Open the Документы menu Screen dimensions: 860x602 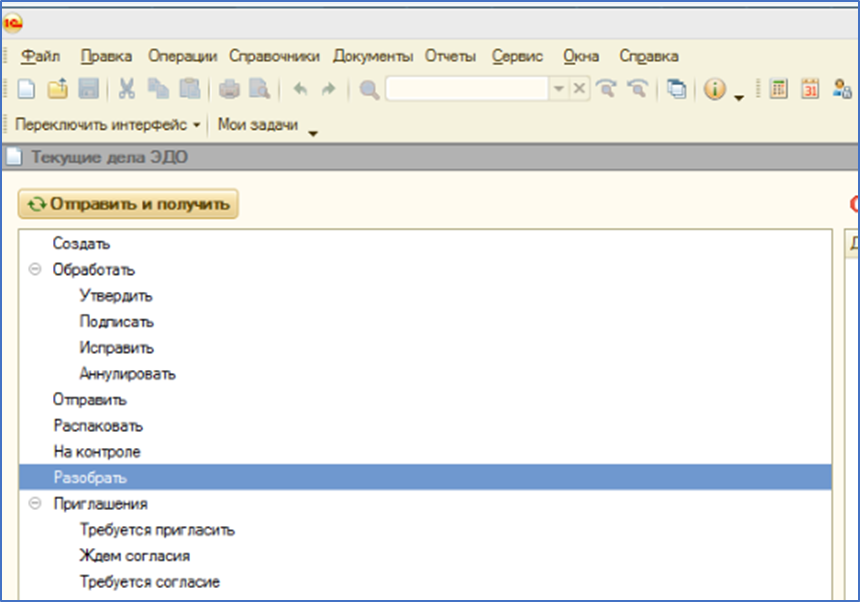click(x=373, y=56)
